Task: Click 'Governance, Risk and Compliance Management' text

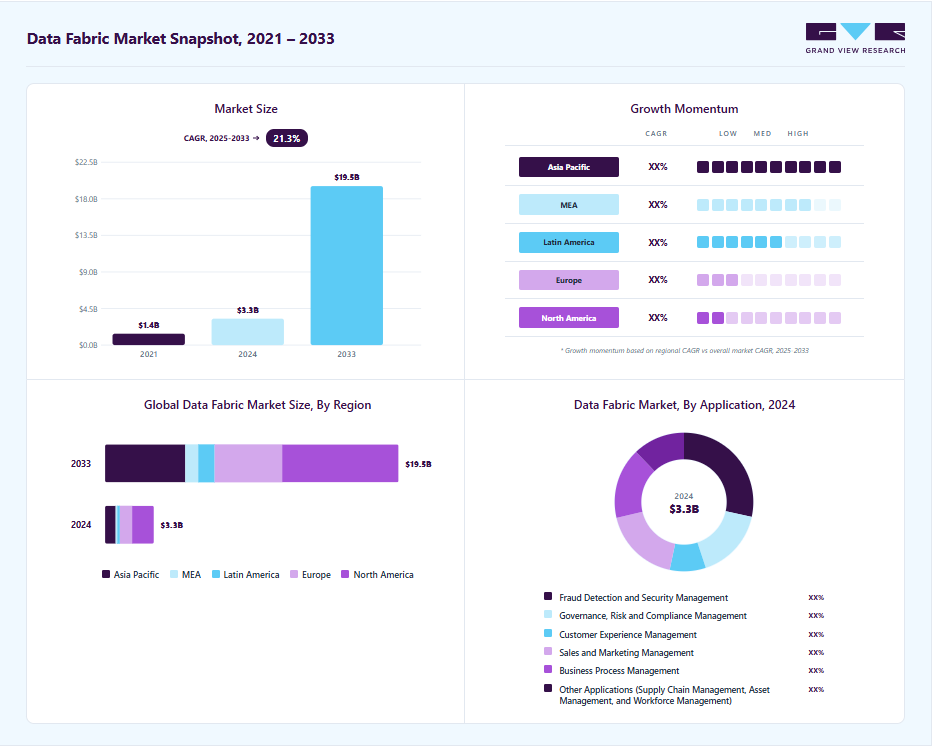Action: (653, 616)
